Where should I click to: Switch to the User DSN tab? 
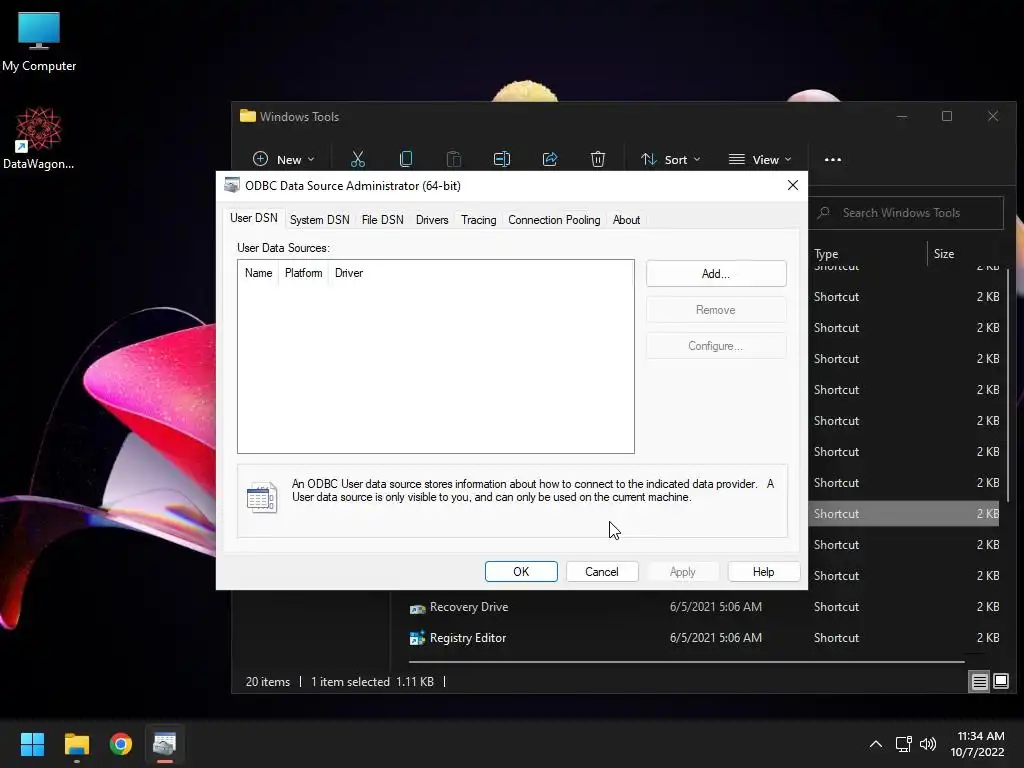coord(253,218)
